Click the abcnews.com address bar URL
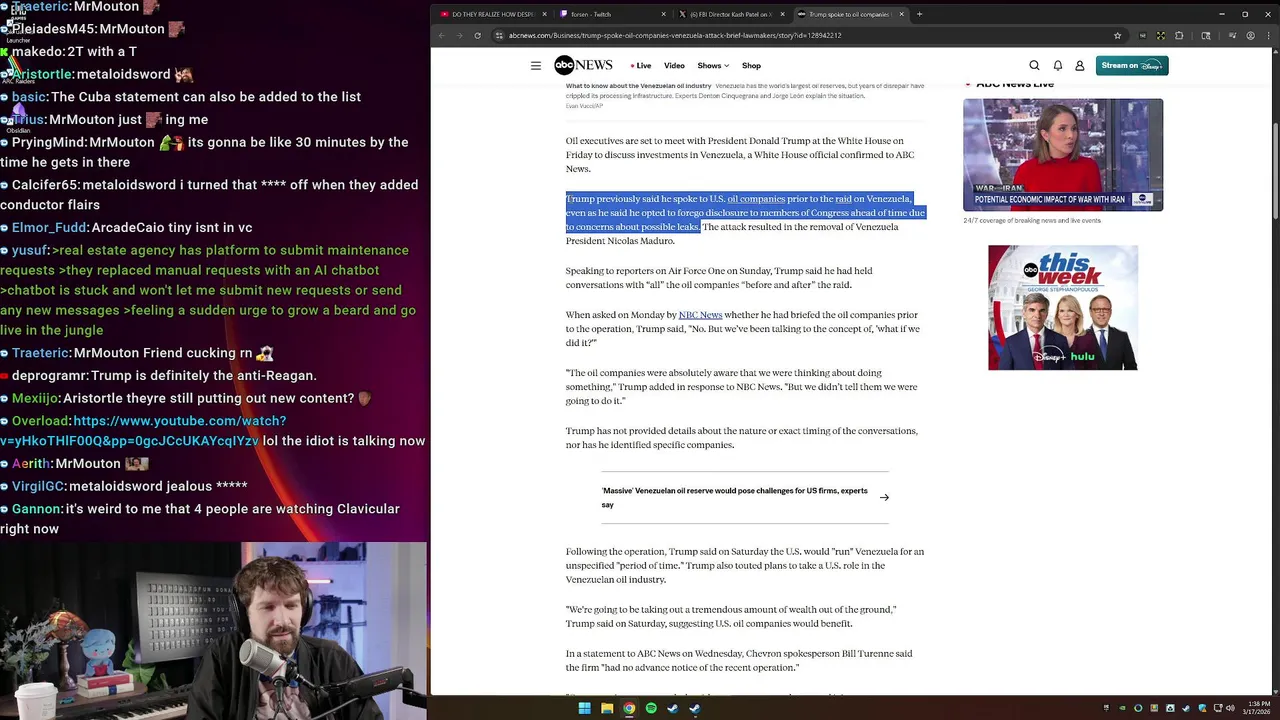Screen dimensions: 1280x720 point(675,35)
